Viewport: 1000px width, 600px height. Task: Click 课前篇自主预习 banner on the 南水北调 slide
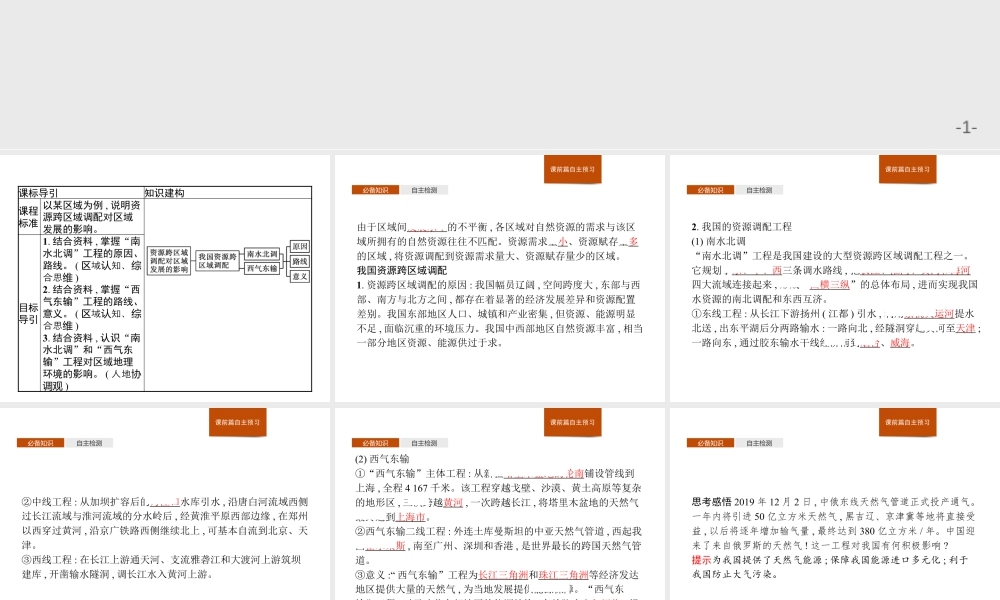(x=907, y=169)
